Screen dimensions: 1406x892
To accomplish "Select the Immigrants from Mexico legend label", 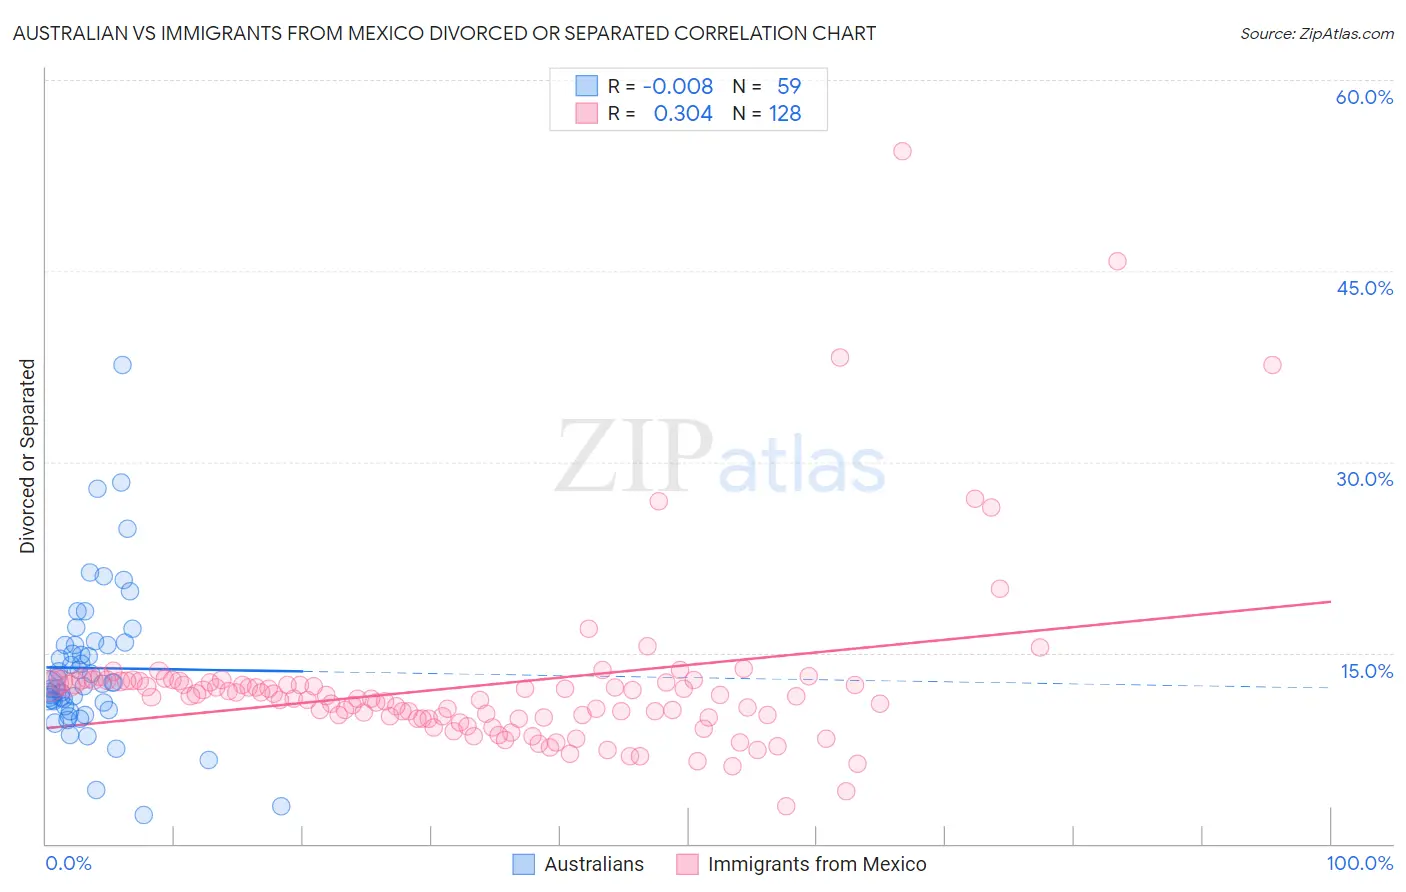I will click(x=817, y=864).
